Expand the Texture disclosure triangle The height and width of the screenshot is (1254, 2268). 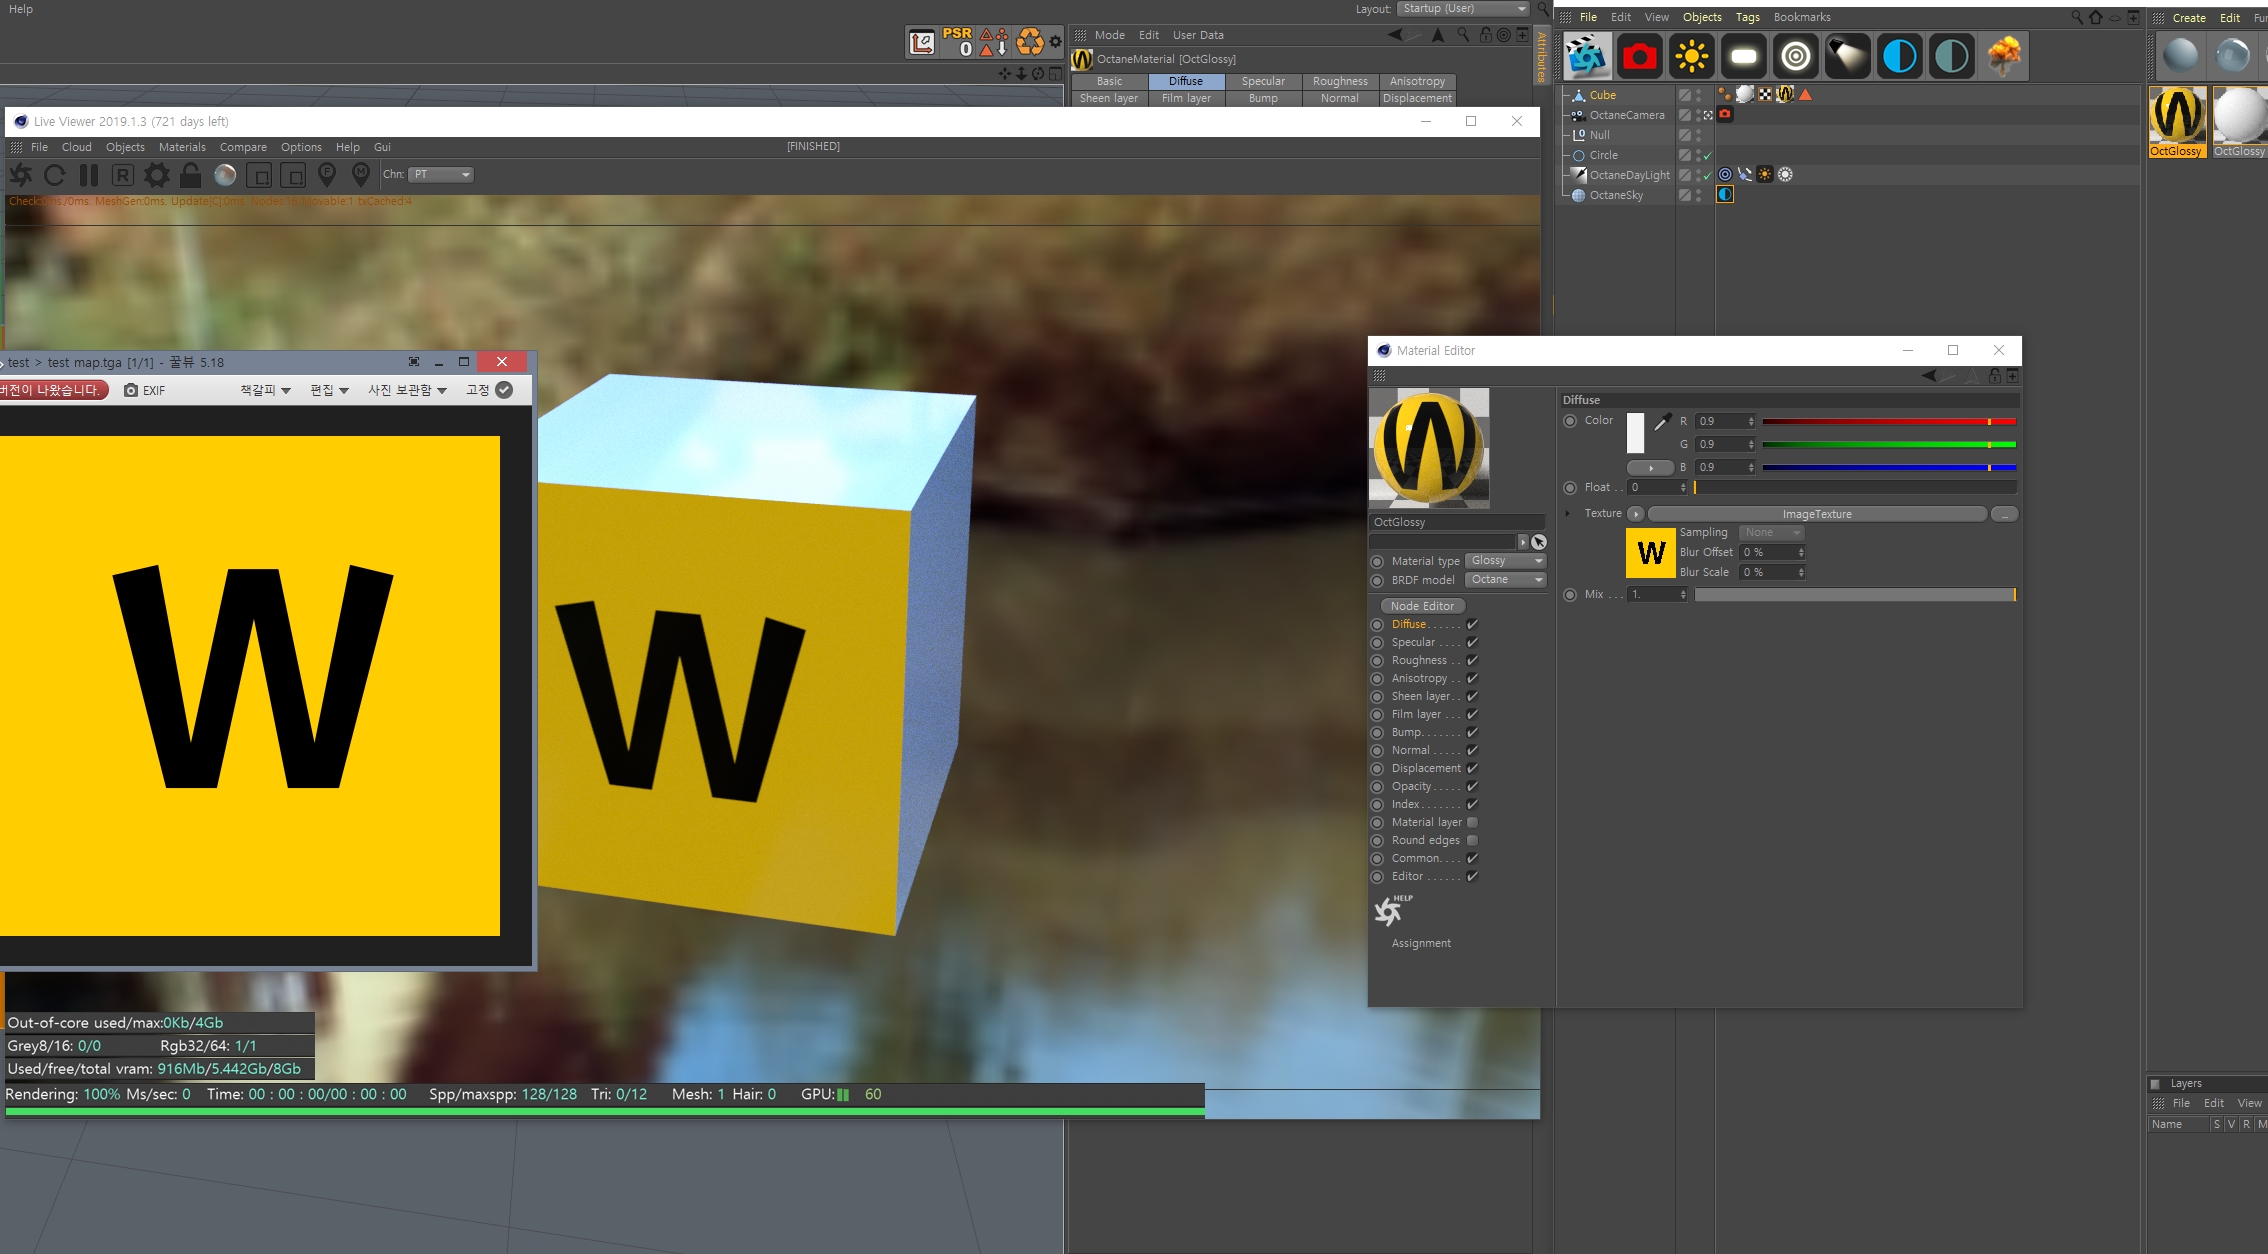click(1567, 514)
